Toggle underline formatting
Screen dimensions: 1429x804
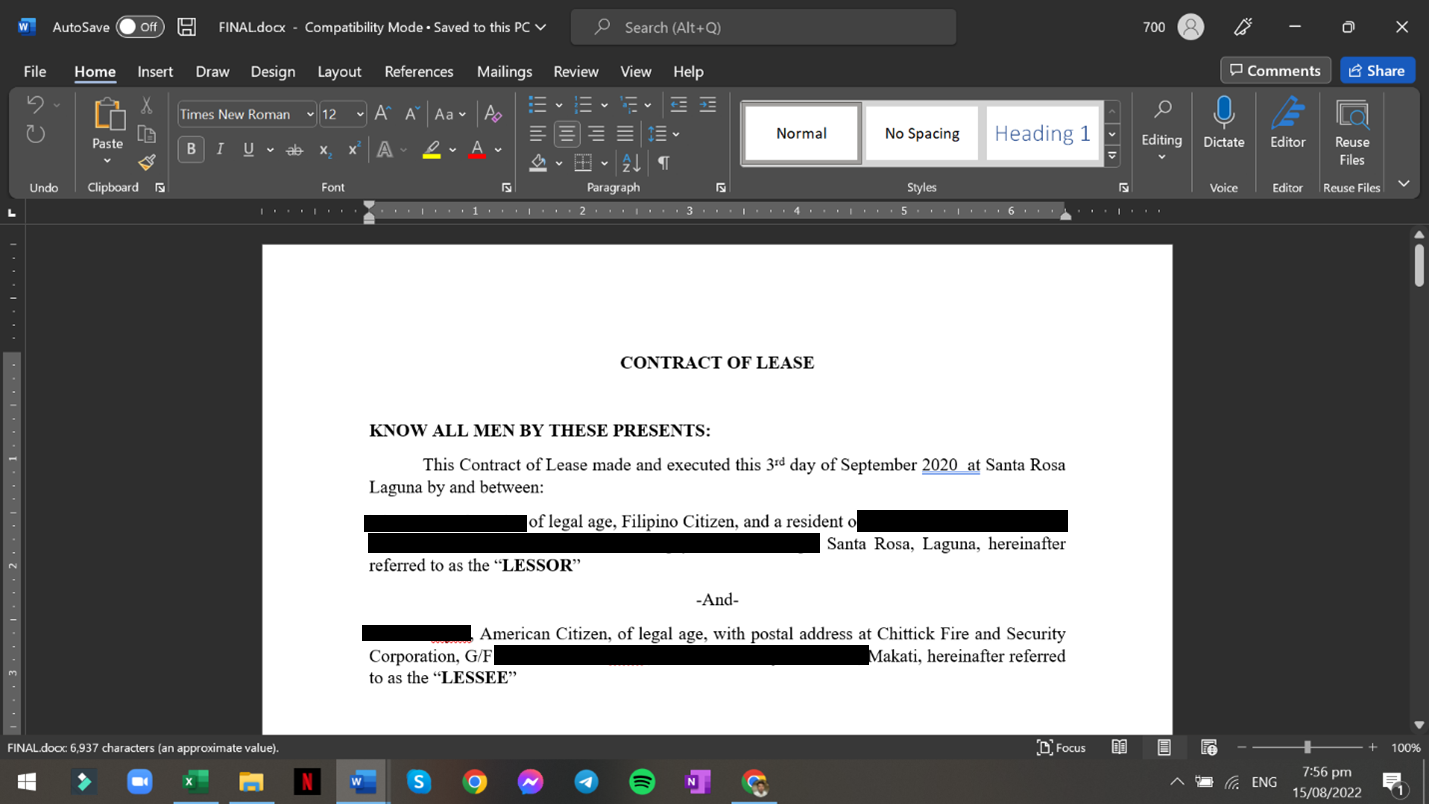[247, 150]
